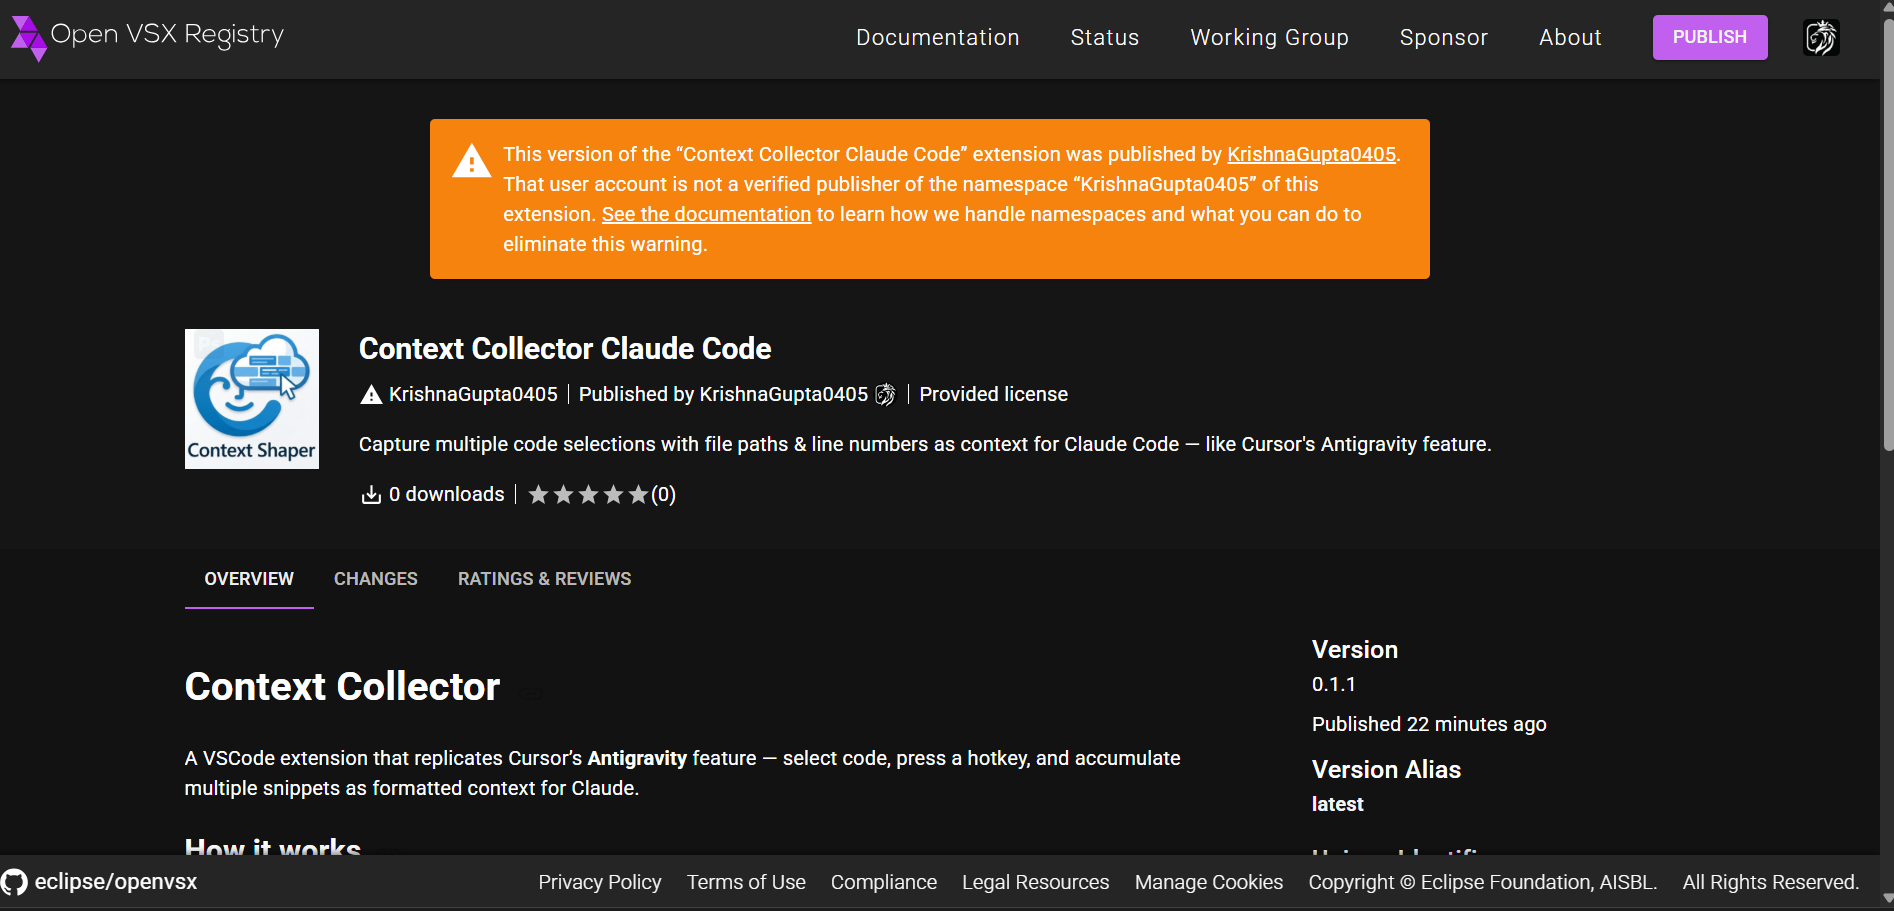Image resolution: width=1894 pixels, height=911 pixels.
Task: Open the Working Group page
Action: (1269, 37)
